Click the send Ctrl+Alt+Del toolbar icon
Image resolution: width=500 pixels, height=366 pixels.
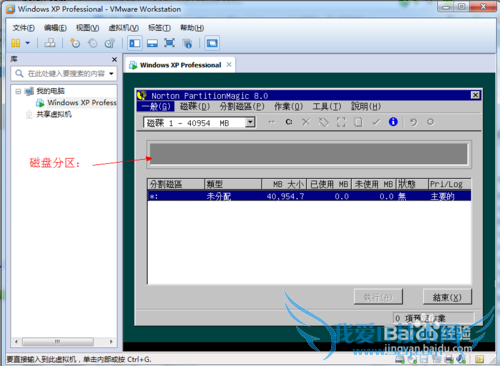point(50,43)
